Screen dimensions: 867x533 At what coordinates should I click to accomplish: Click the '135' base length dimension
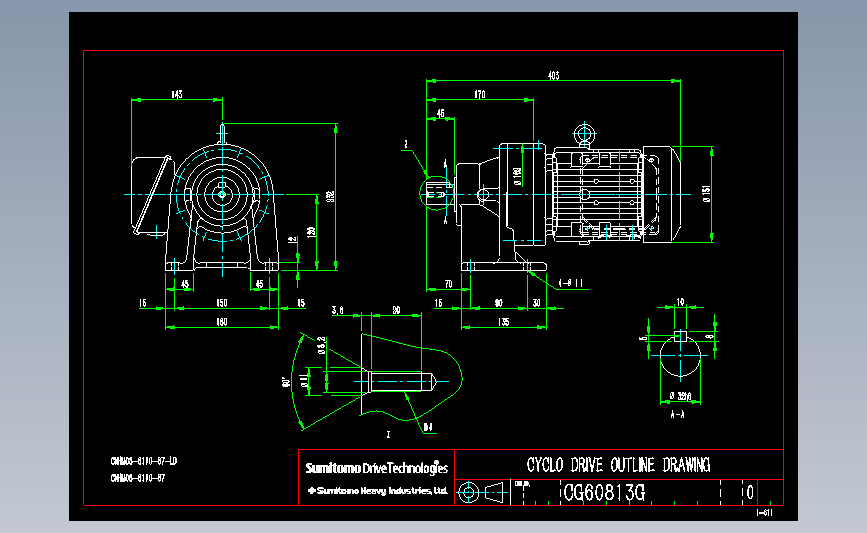pos(504,322)
